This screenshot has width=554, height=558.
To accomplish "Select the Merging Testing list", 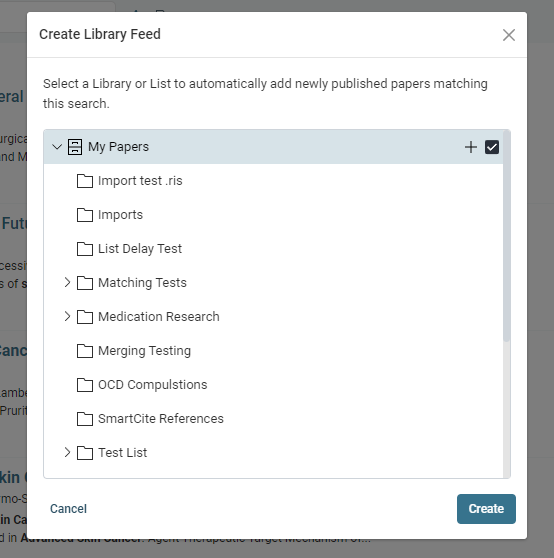I will 144,351.
